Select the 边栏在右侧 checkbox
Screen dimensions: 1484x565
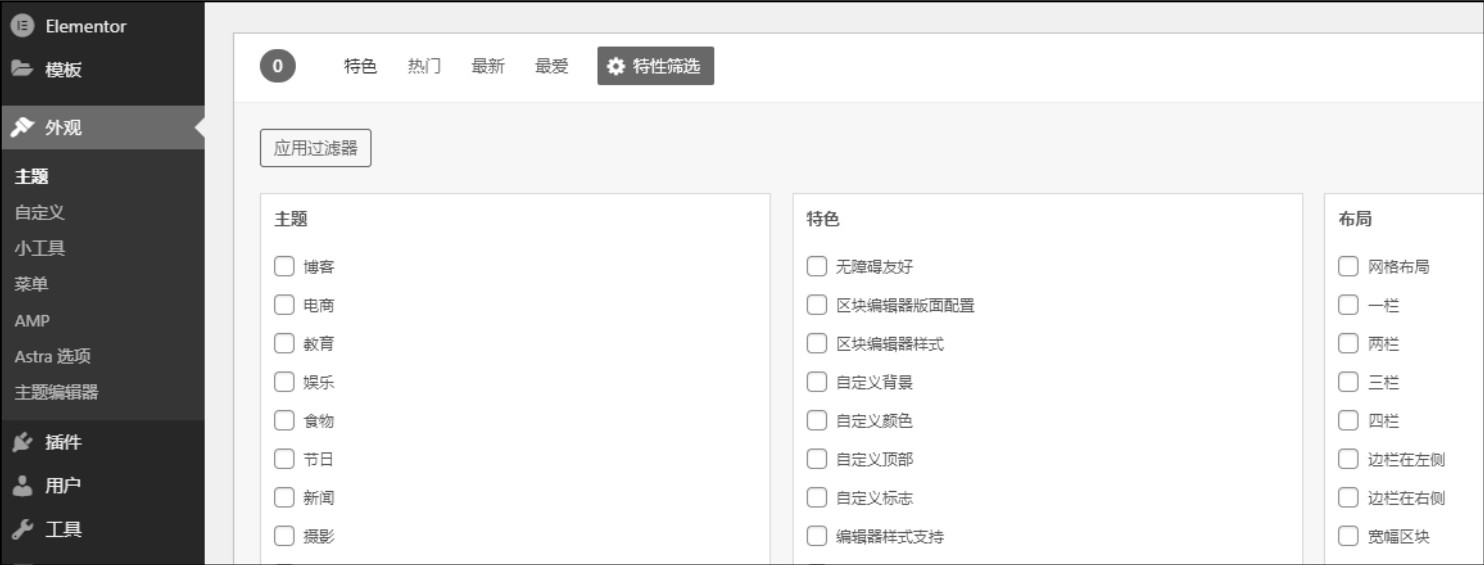pos(1348,498)
